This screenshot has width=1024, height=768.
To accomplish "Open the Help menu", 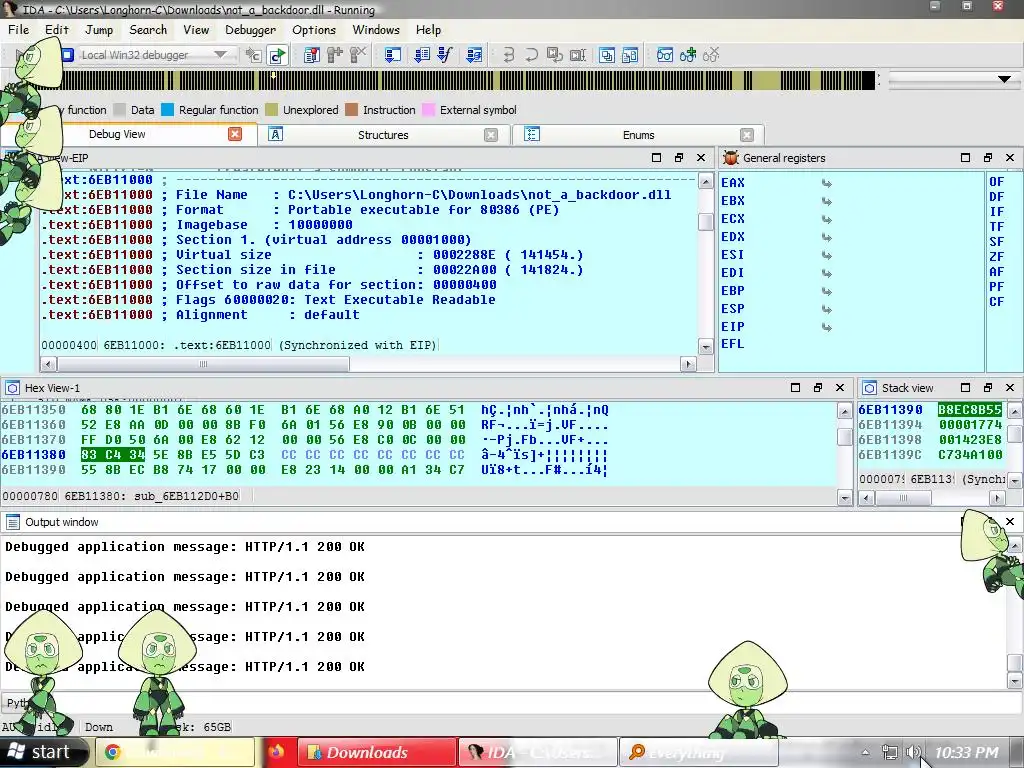I will pyautogui.click(x=428, y=30).
